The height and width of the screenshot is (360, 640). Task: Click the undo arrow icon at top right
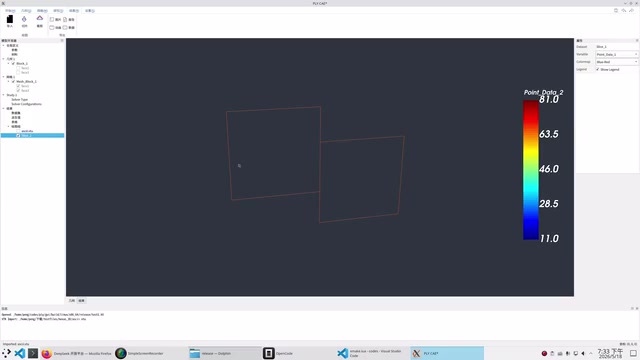click(624, 11)
